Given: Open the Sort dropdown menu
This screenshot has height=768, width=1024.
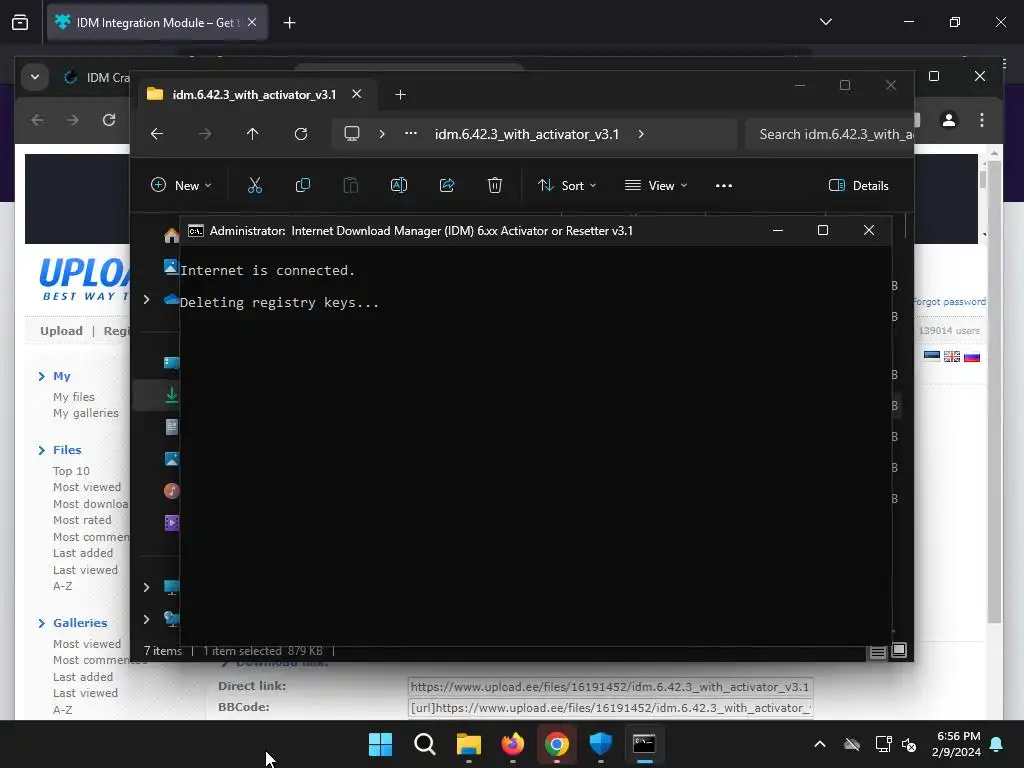Looking at the screenshot, I should 567,185.
